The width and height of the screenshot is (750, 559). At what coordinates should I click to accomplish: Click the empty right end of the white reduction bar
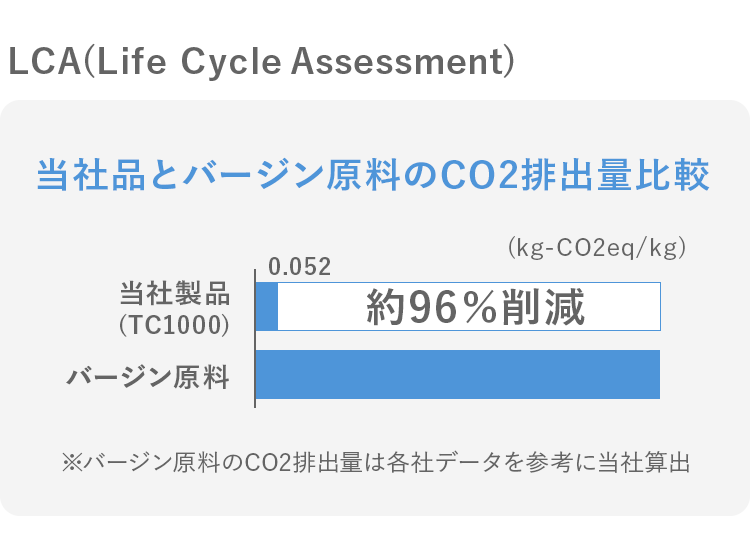pos(625,307)
